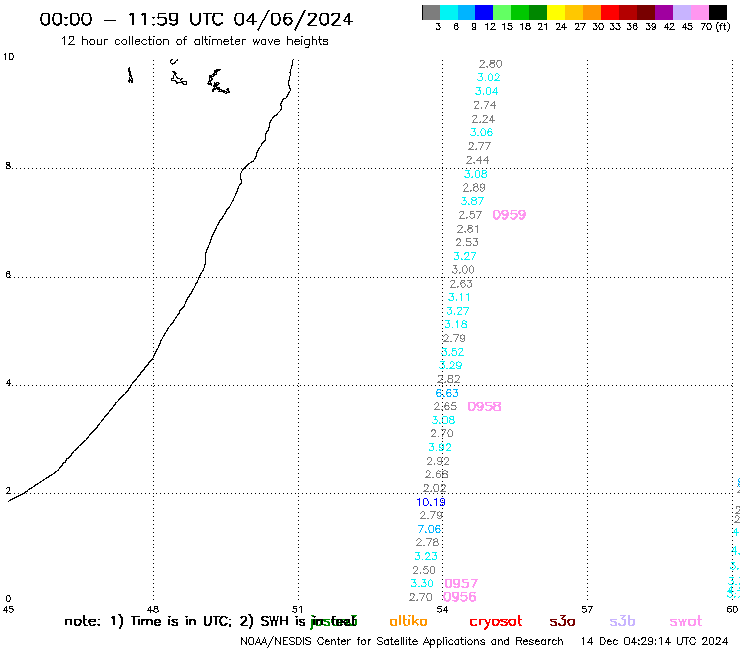
Task: Click the gray value 3.00
Action: pyautogui.click(x=463, y=270)
